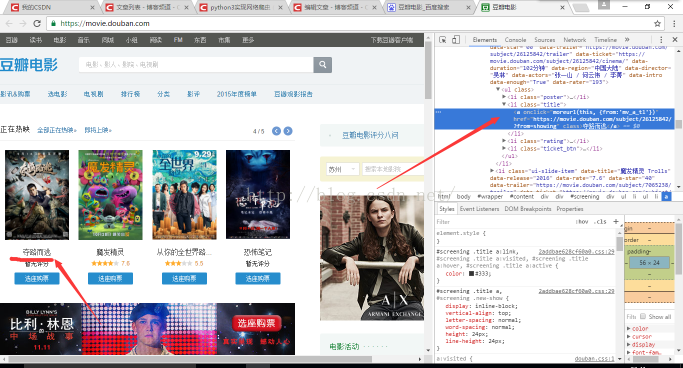Open the Properties pane tab
Image resolution: width=683 pixels, height=368 pixels.
click(569, 209)
